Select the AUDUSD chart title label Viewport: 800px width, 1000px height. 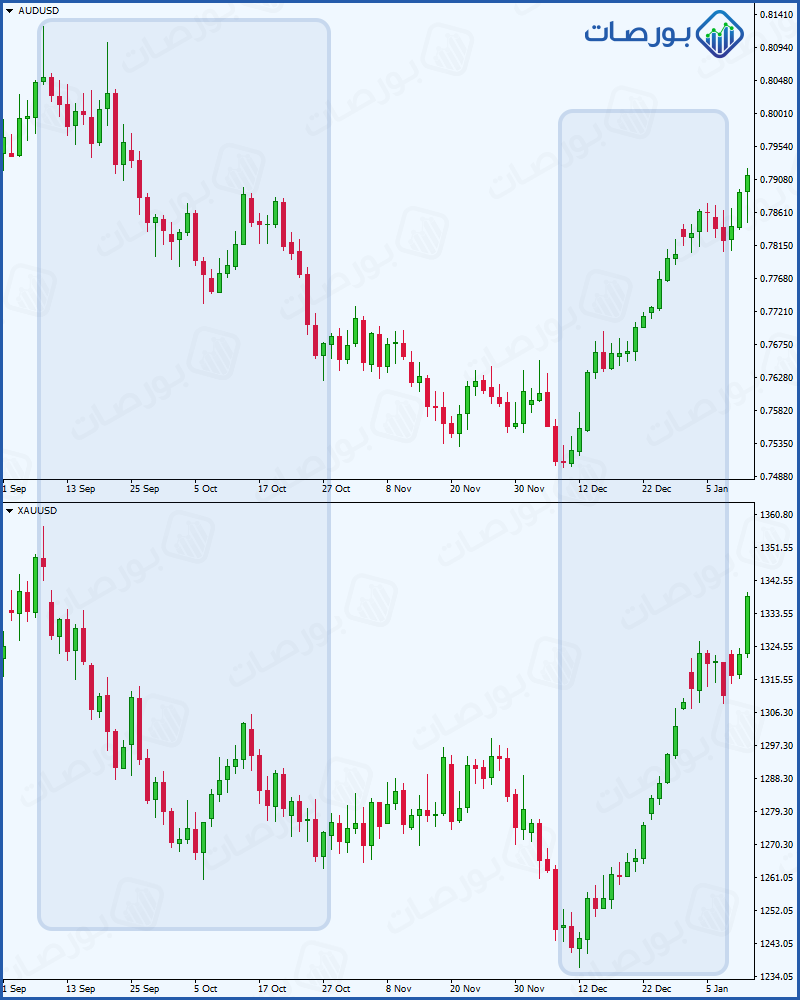38,11
